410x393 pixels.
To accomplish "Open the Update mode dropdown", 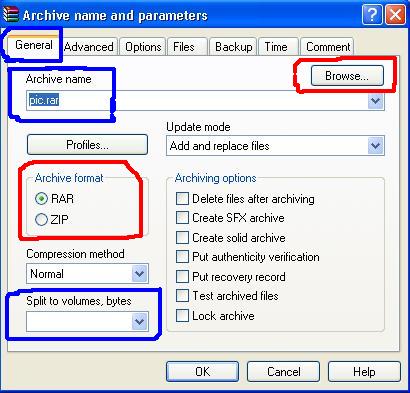I will [x=275, y=146].
